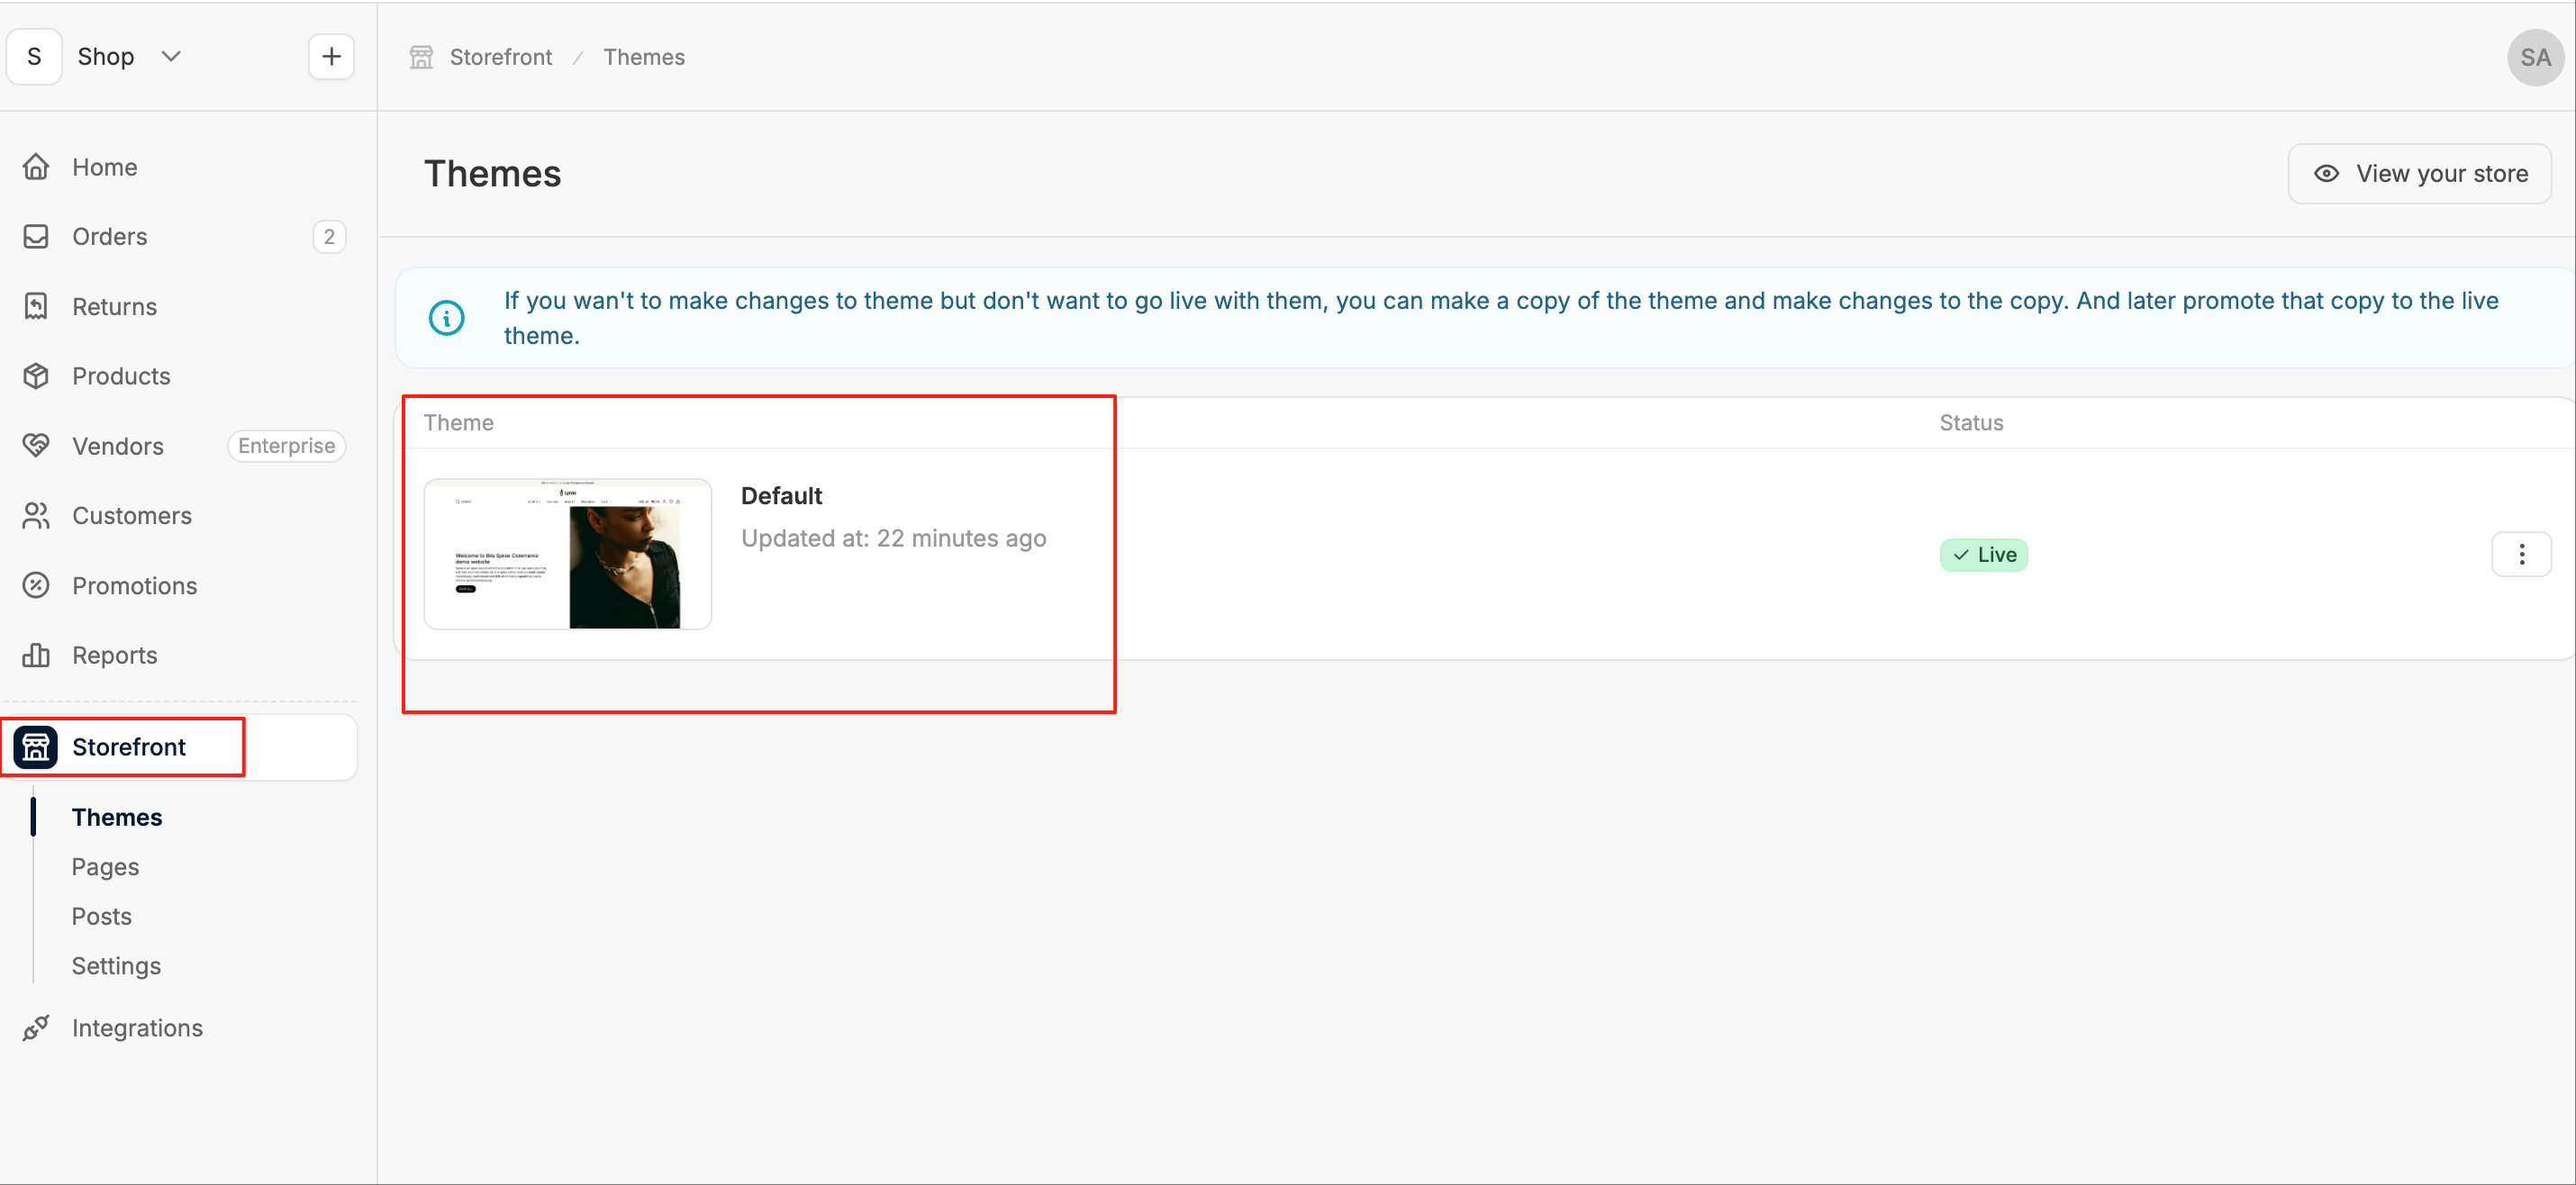Click the Default theme name
The height and width of the screenshot is (1185, 2576).
click(781, 496)
